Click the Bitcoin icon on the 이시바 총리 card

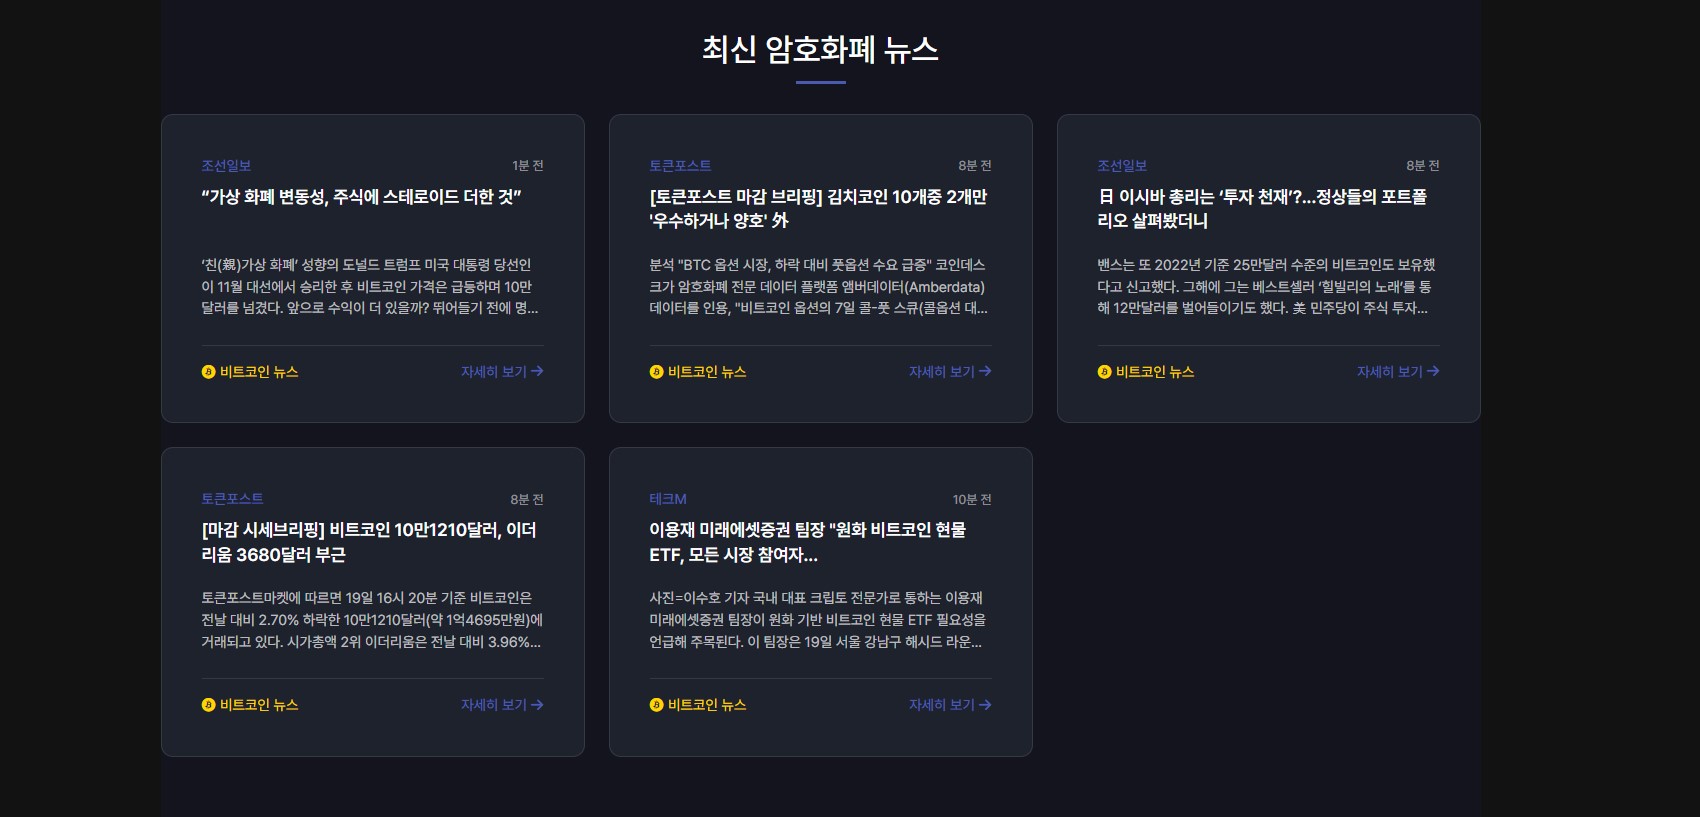pyautogui.click(x=1103, y=372)
